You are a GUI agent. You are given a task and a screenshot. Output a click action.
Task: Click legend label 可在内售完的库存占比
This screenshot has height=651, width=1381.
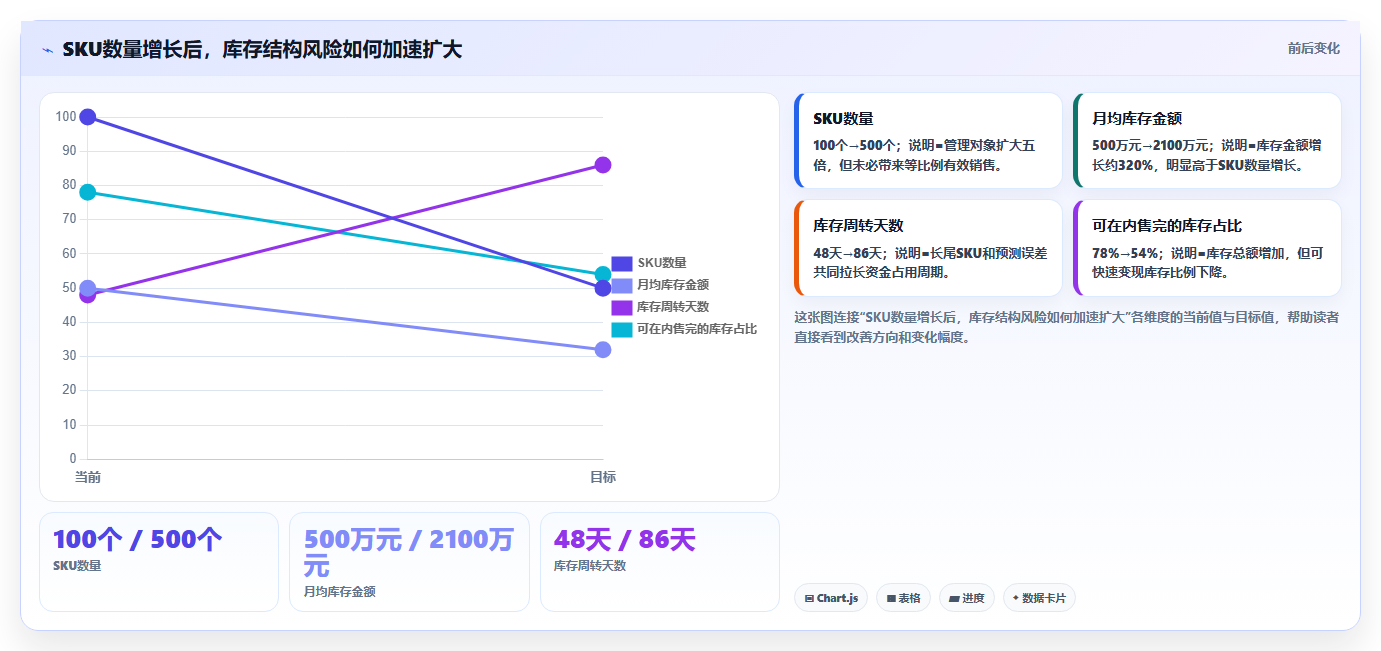point(697,329)
